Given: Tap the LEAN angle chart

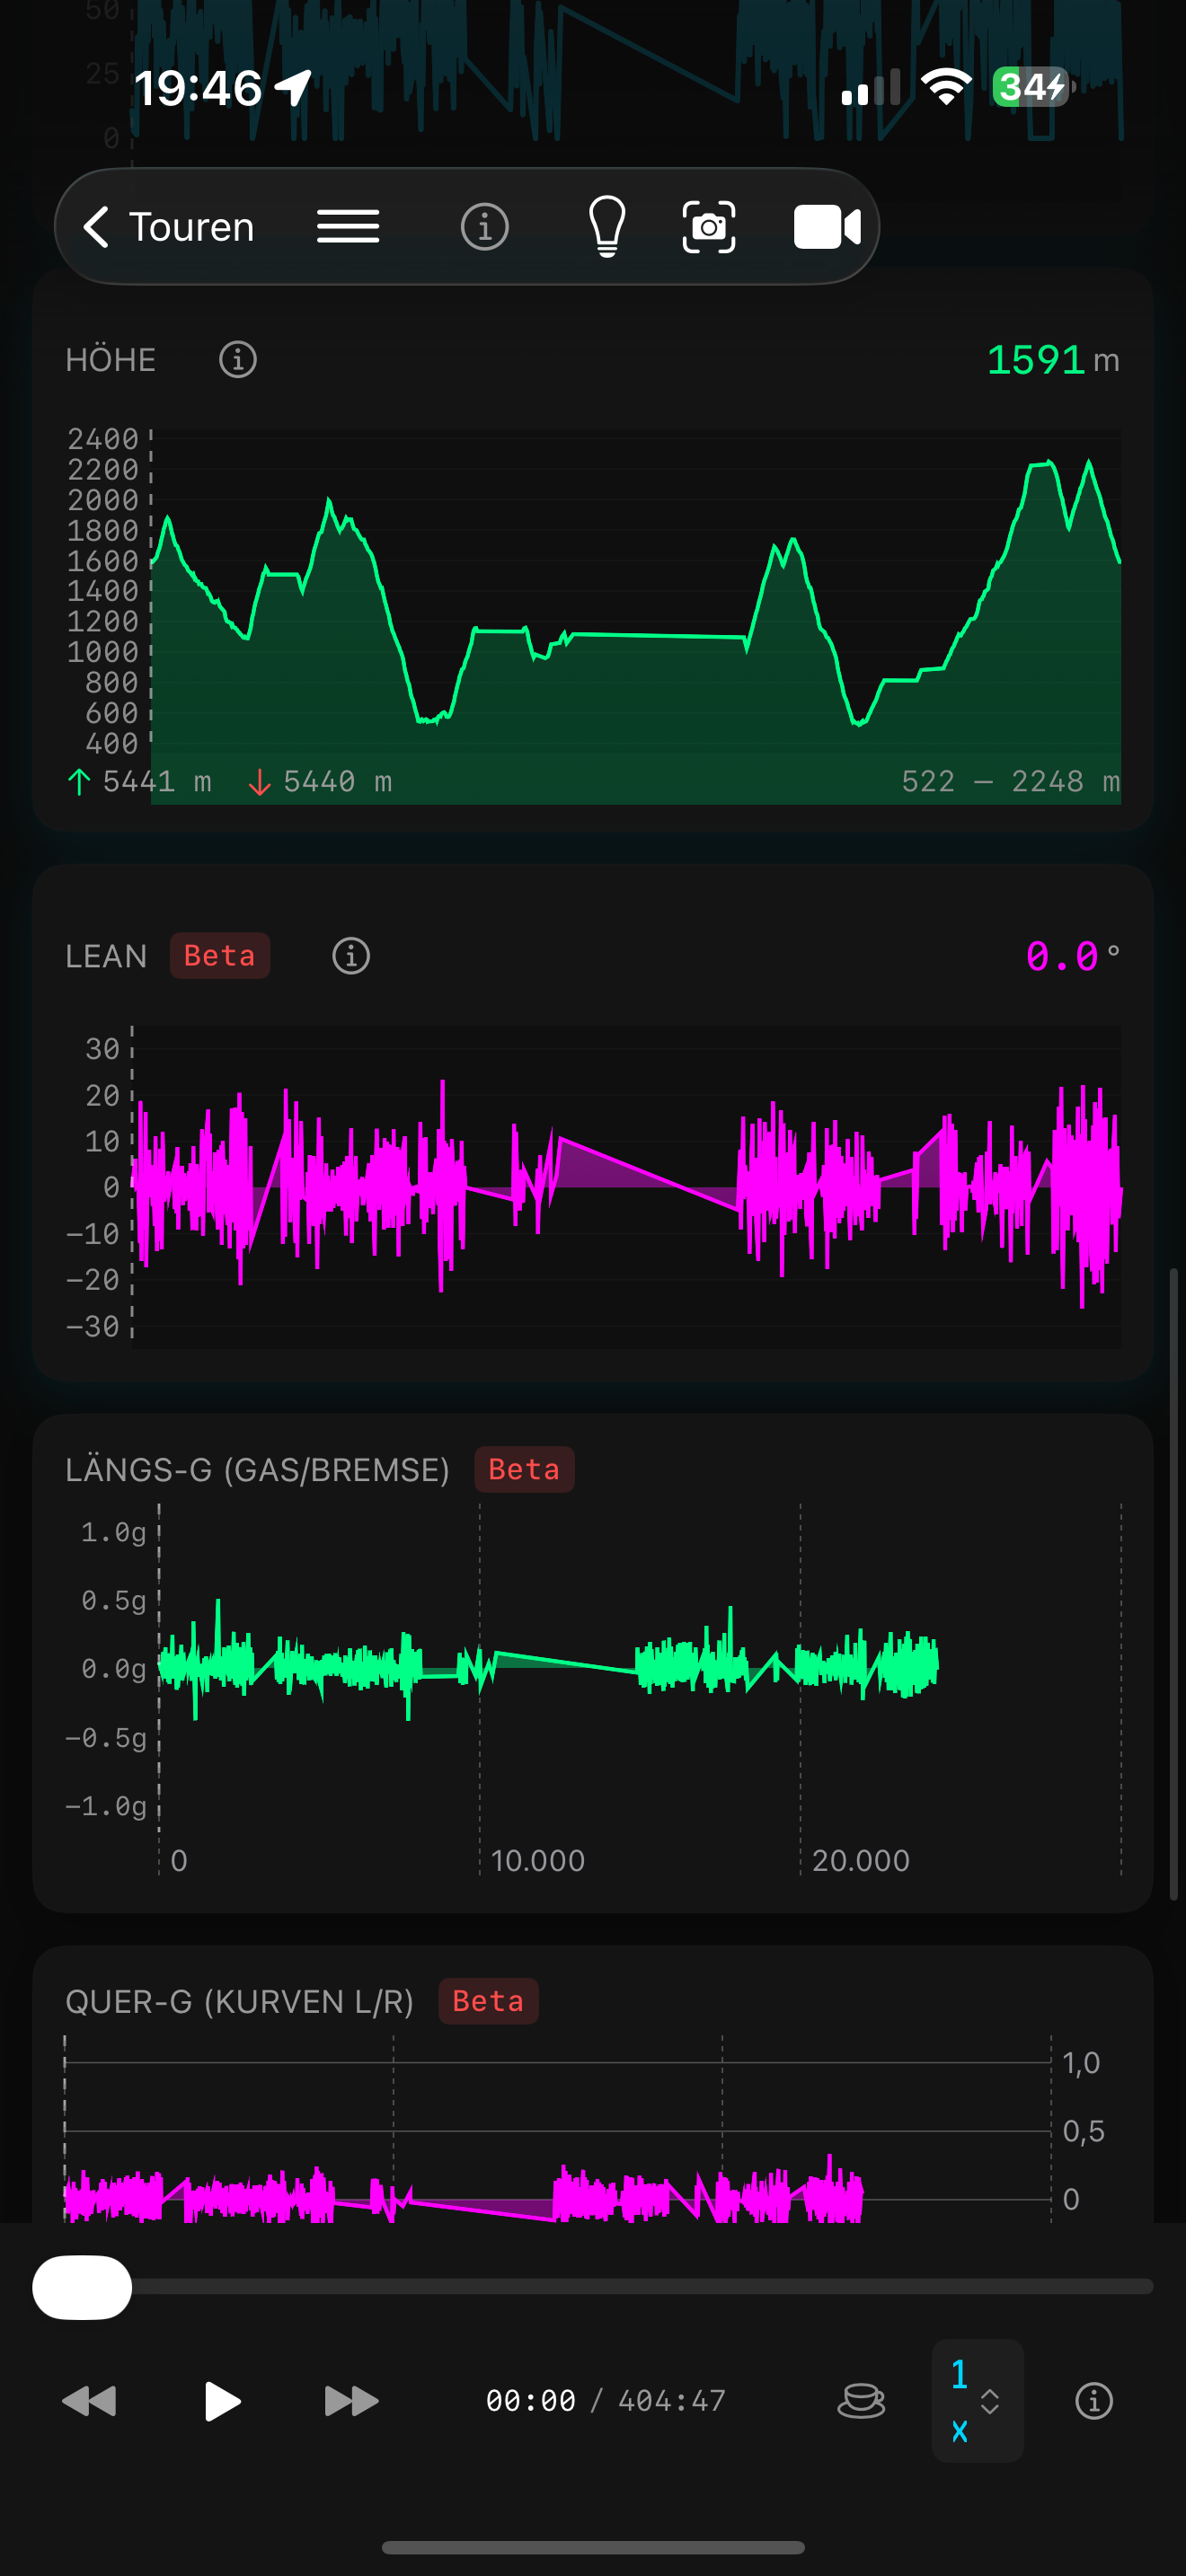Looking at the screenshot, I should (626, 1187).
